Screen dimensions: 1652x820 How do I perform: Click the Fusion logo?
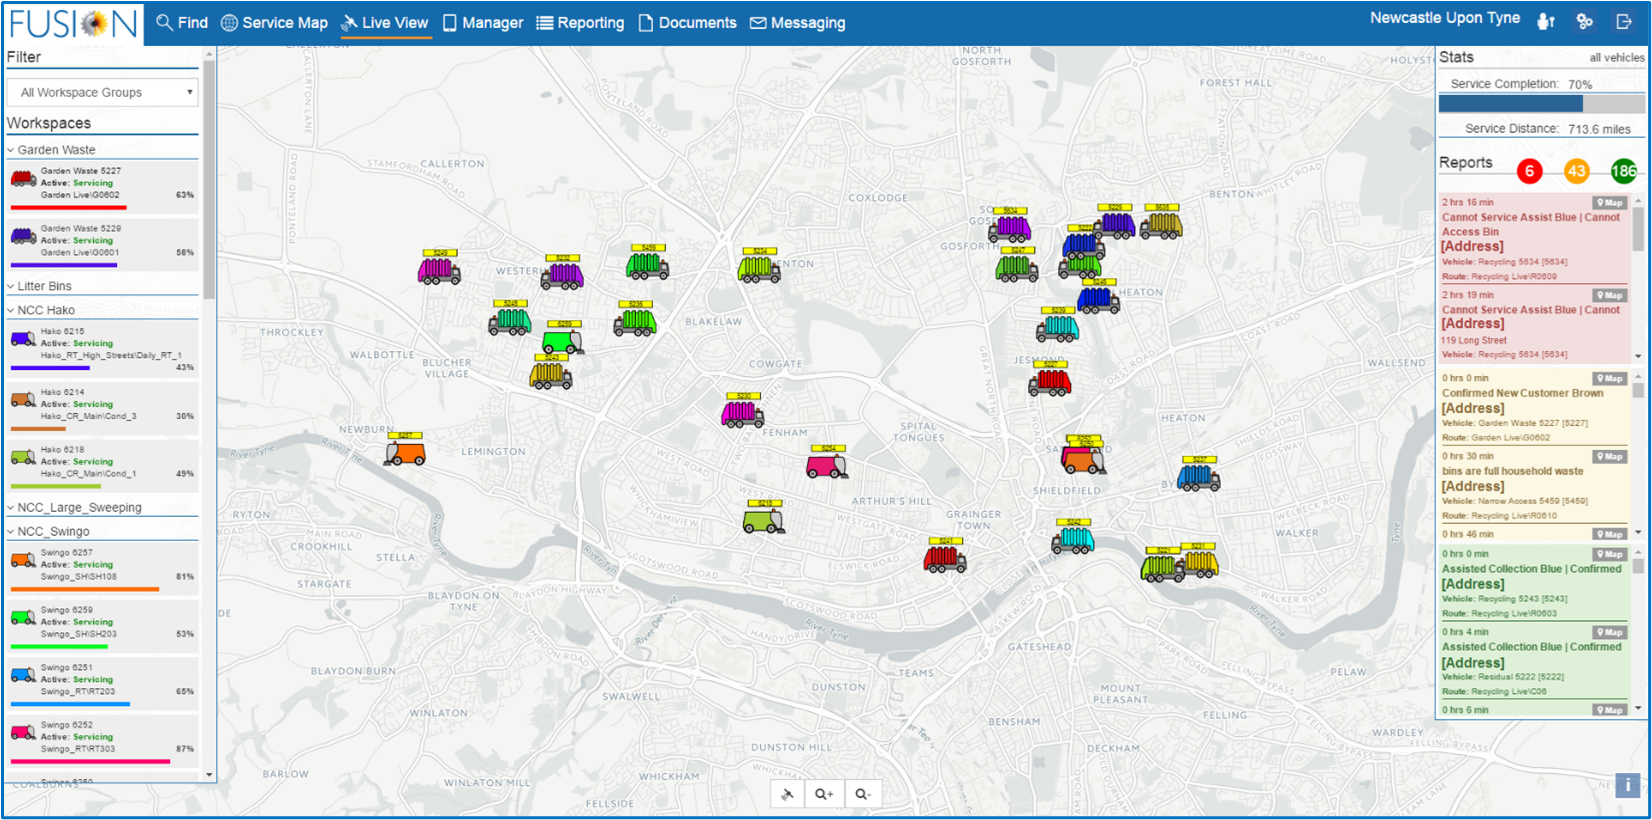73,23
